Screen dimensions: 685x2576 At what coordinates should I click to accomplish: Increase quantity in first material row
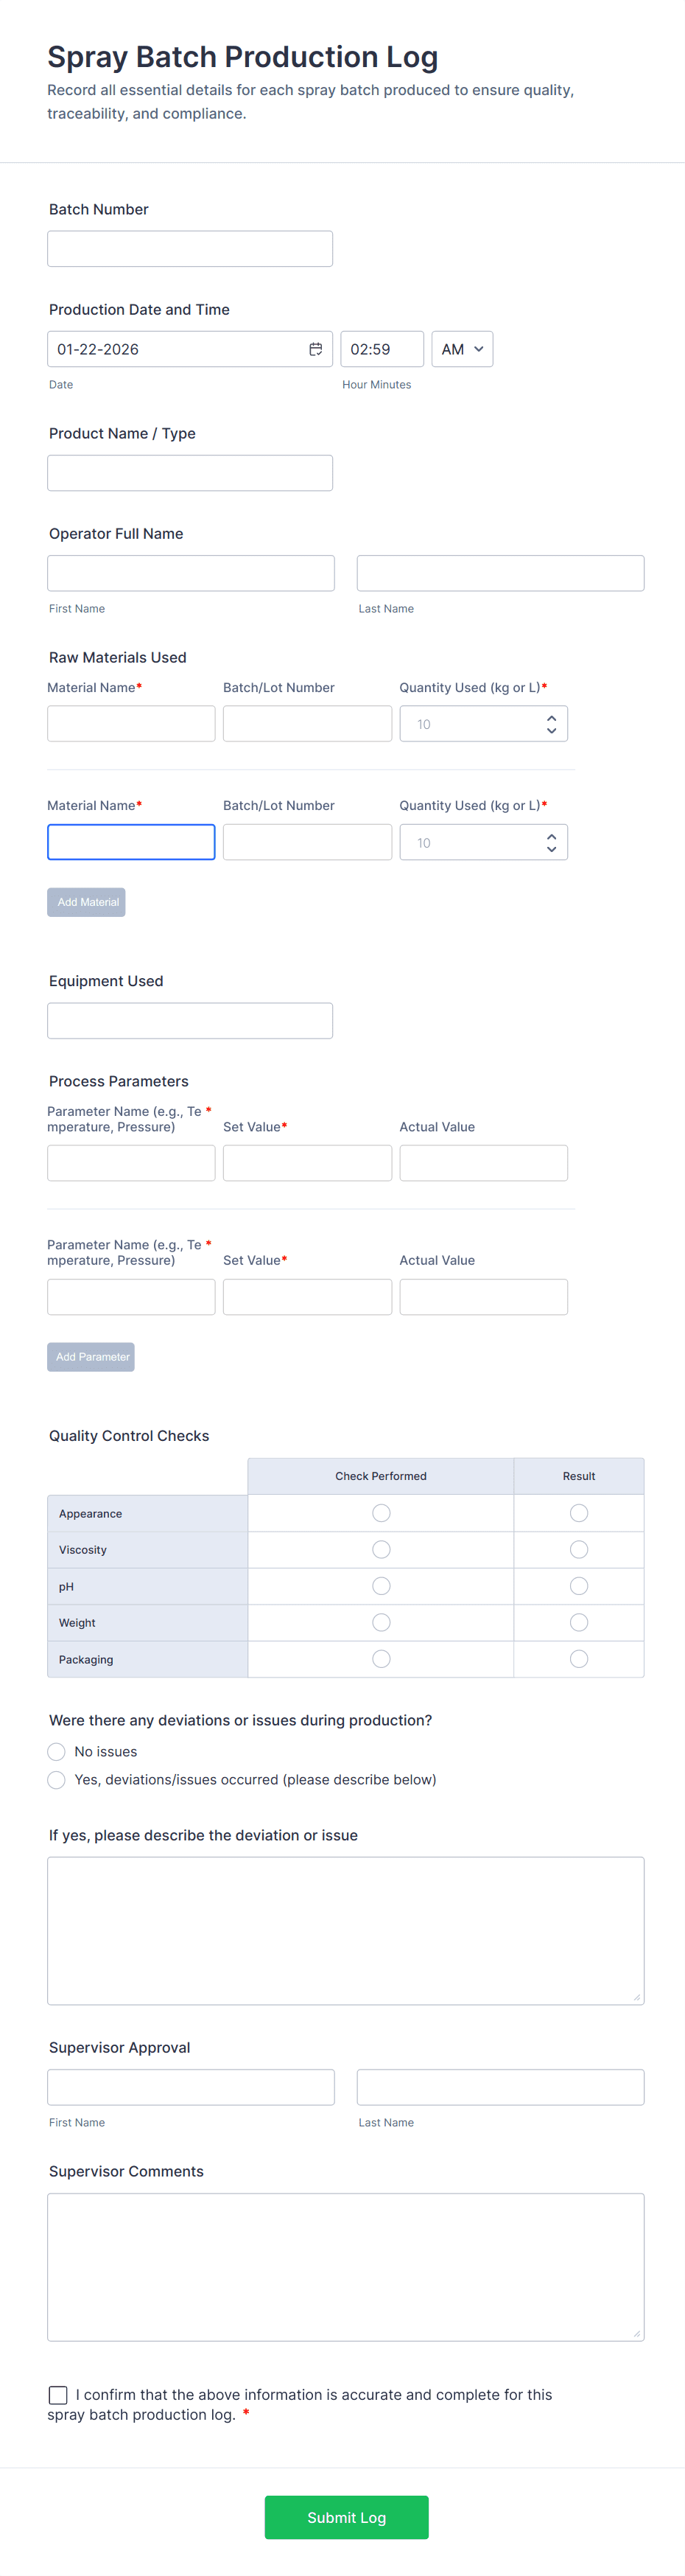coord(551,718)
